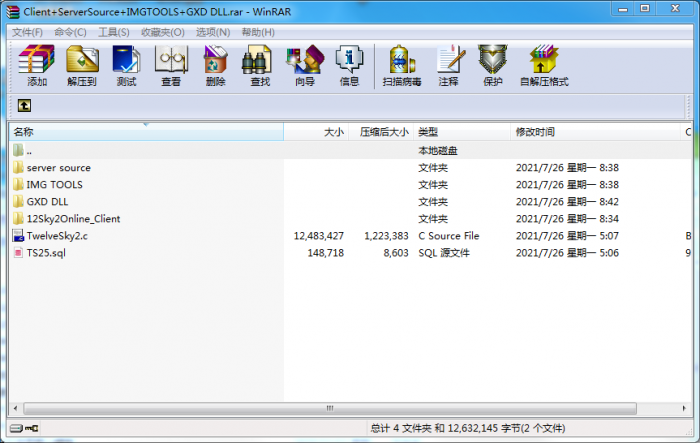Viewport: 700px width, 443px height.
Task: Run the Test (测试) archive tool
Action: [x=126, y=65]
